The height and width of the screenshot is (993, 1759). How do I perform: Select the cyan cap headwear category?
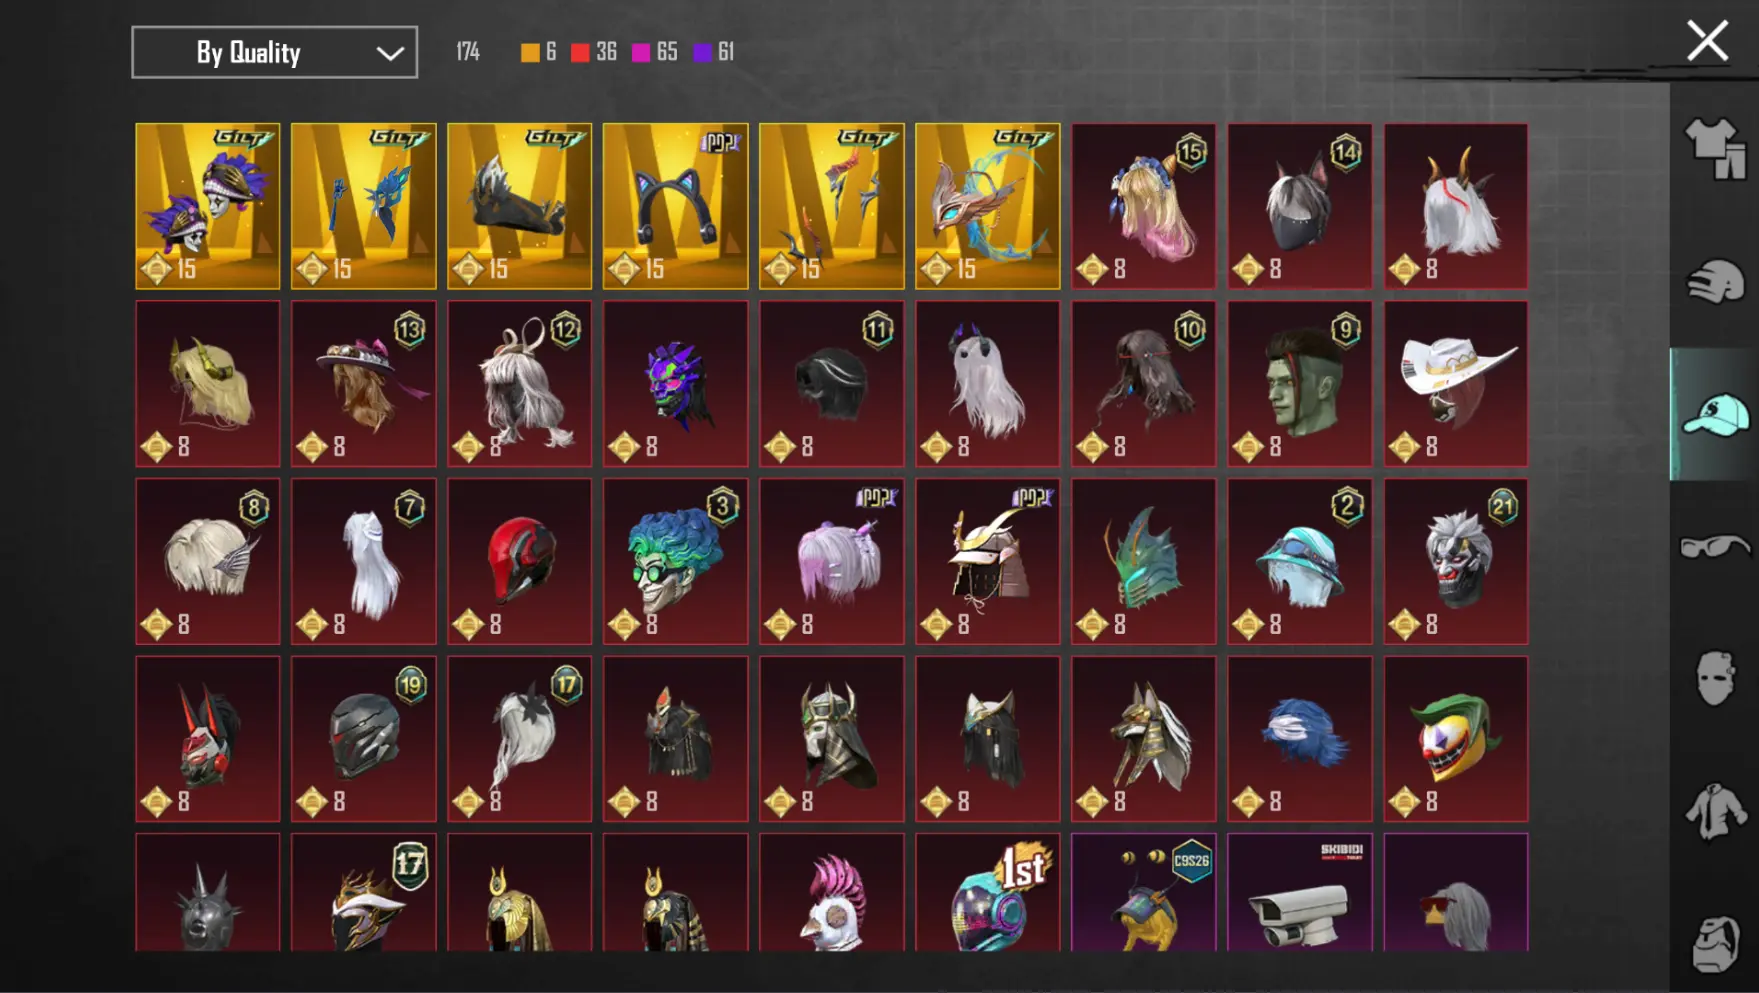[1715, 414]
